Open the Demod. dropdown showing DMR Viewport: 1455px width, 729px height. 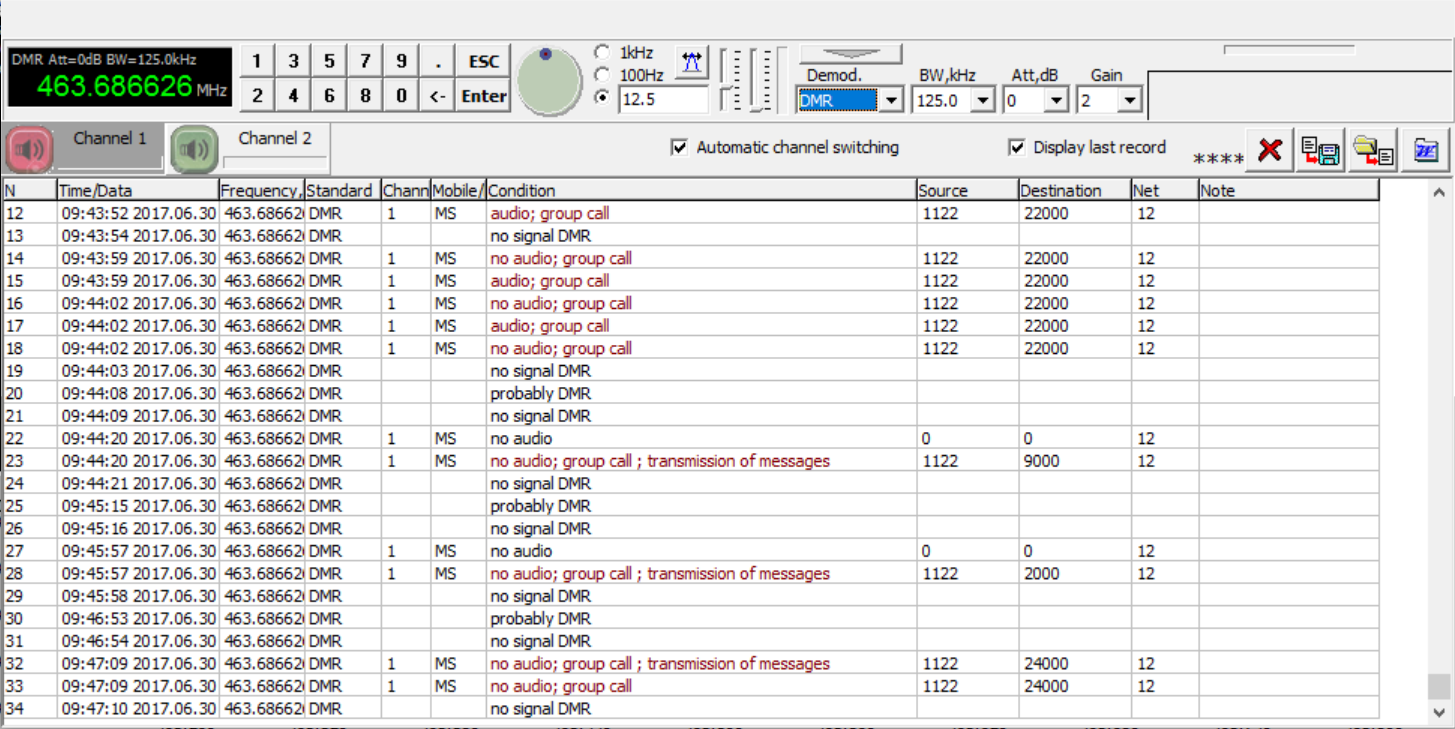pyautogui.click(x=891, y=101)
